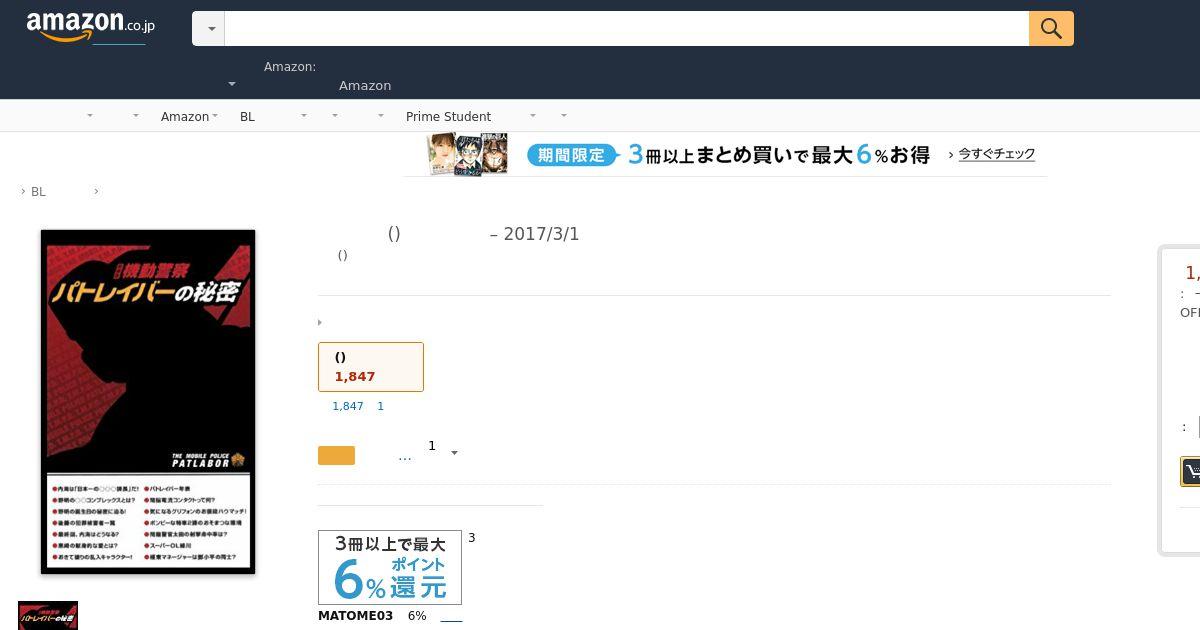The width and height of the screenshot is (1200, 630).
Task: Click the blue 1,847 offer link
Action: [348, 406]
